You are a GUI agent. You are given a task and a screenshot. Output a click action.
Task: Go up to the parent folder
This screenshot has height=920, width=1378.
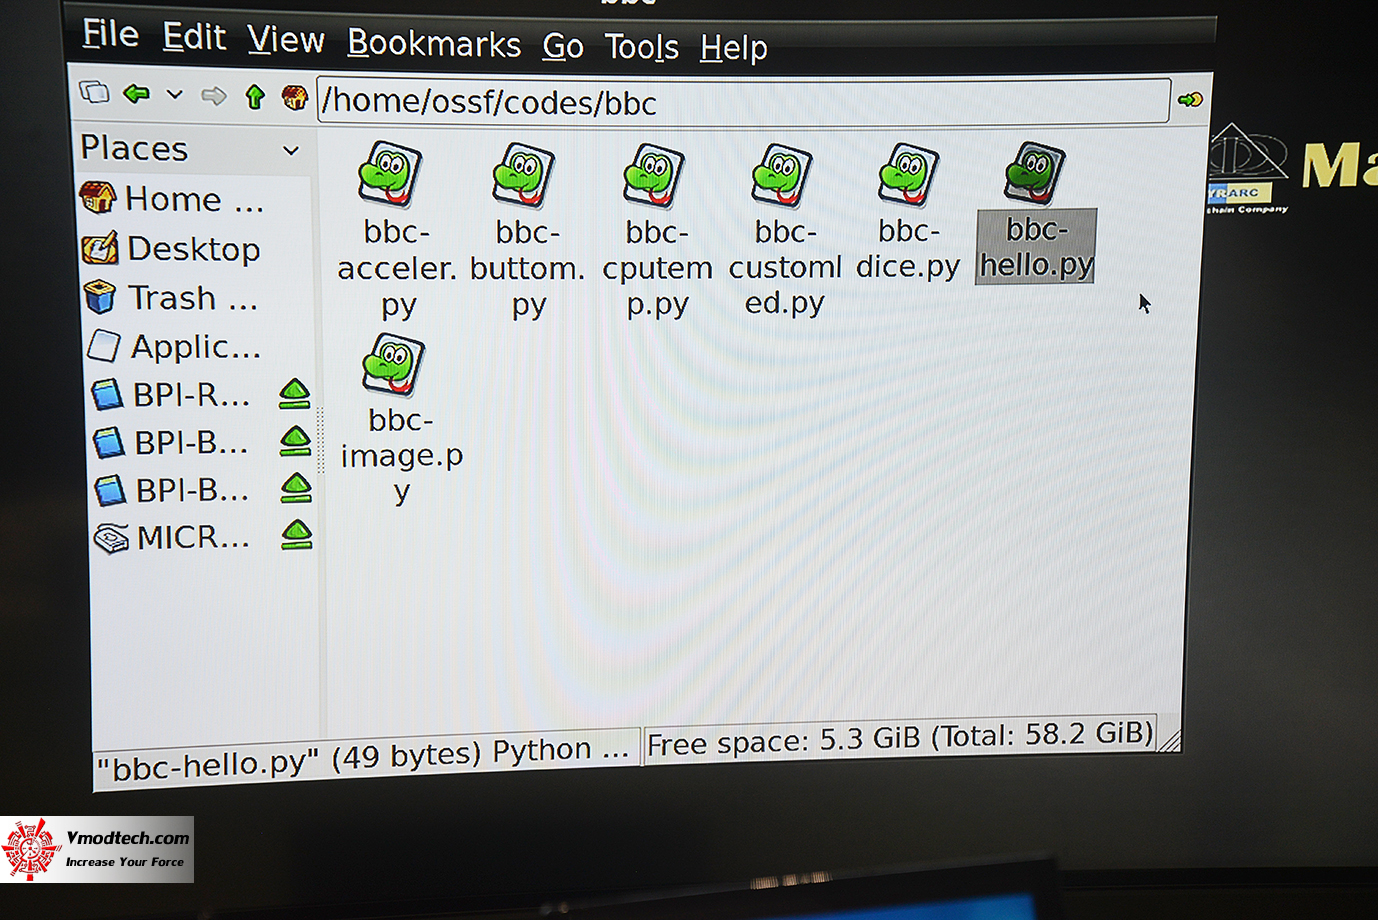pyautogui.click(x=255, y=97)
